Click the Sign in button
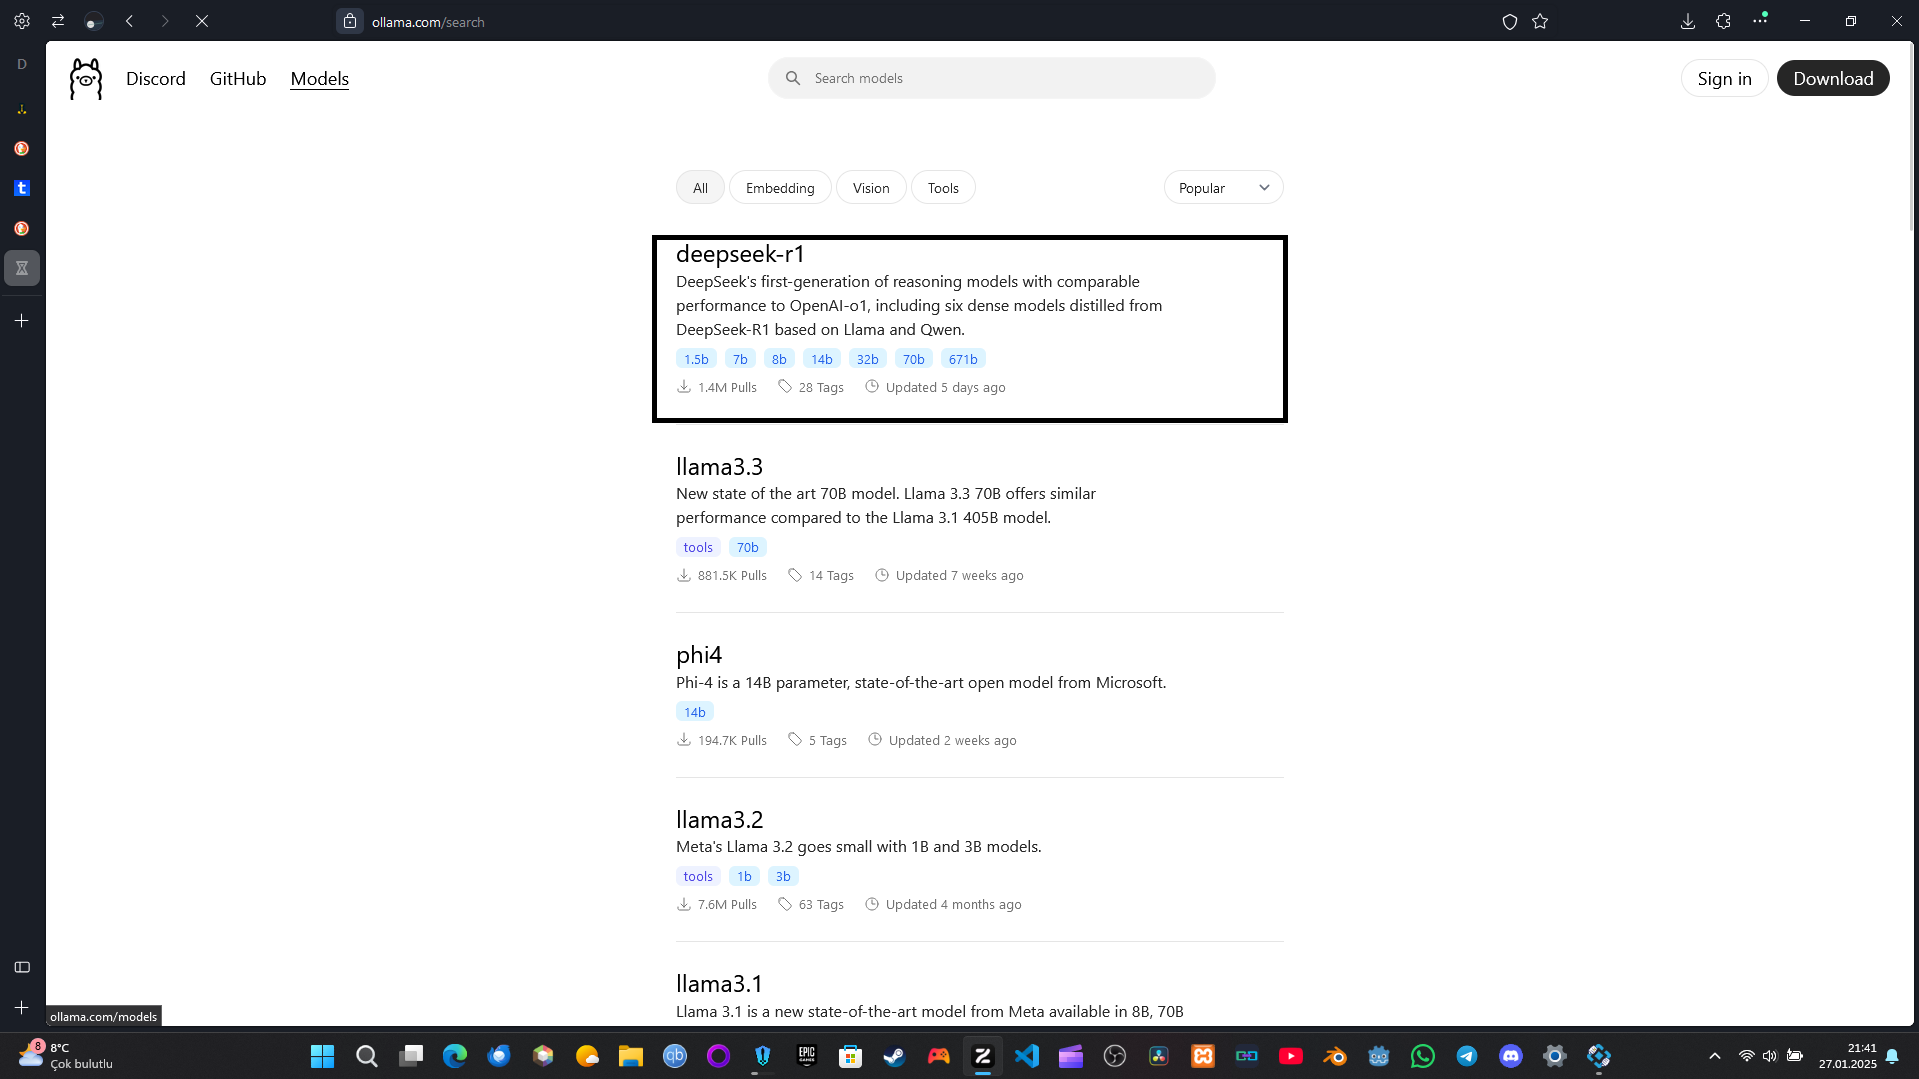The image size is (1919, 1079). point(1724,78)
